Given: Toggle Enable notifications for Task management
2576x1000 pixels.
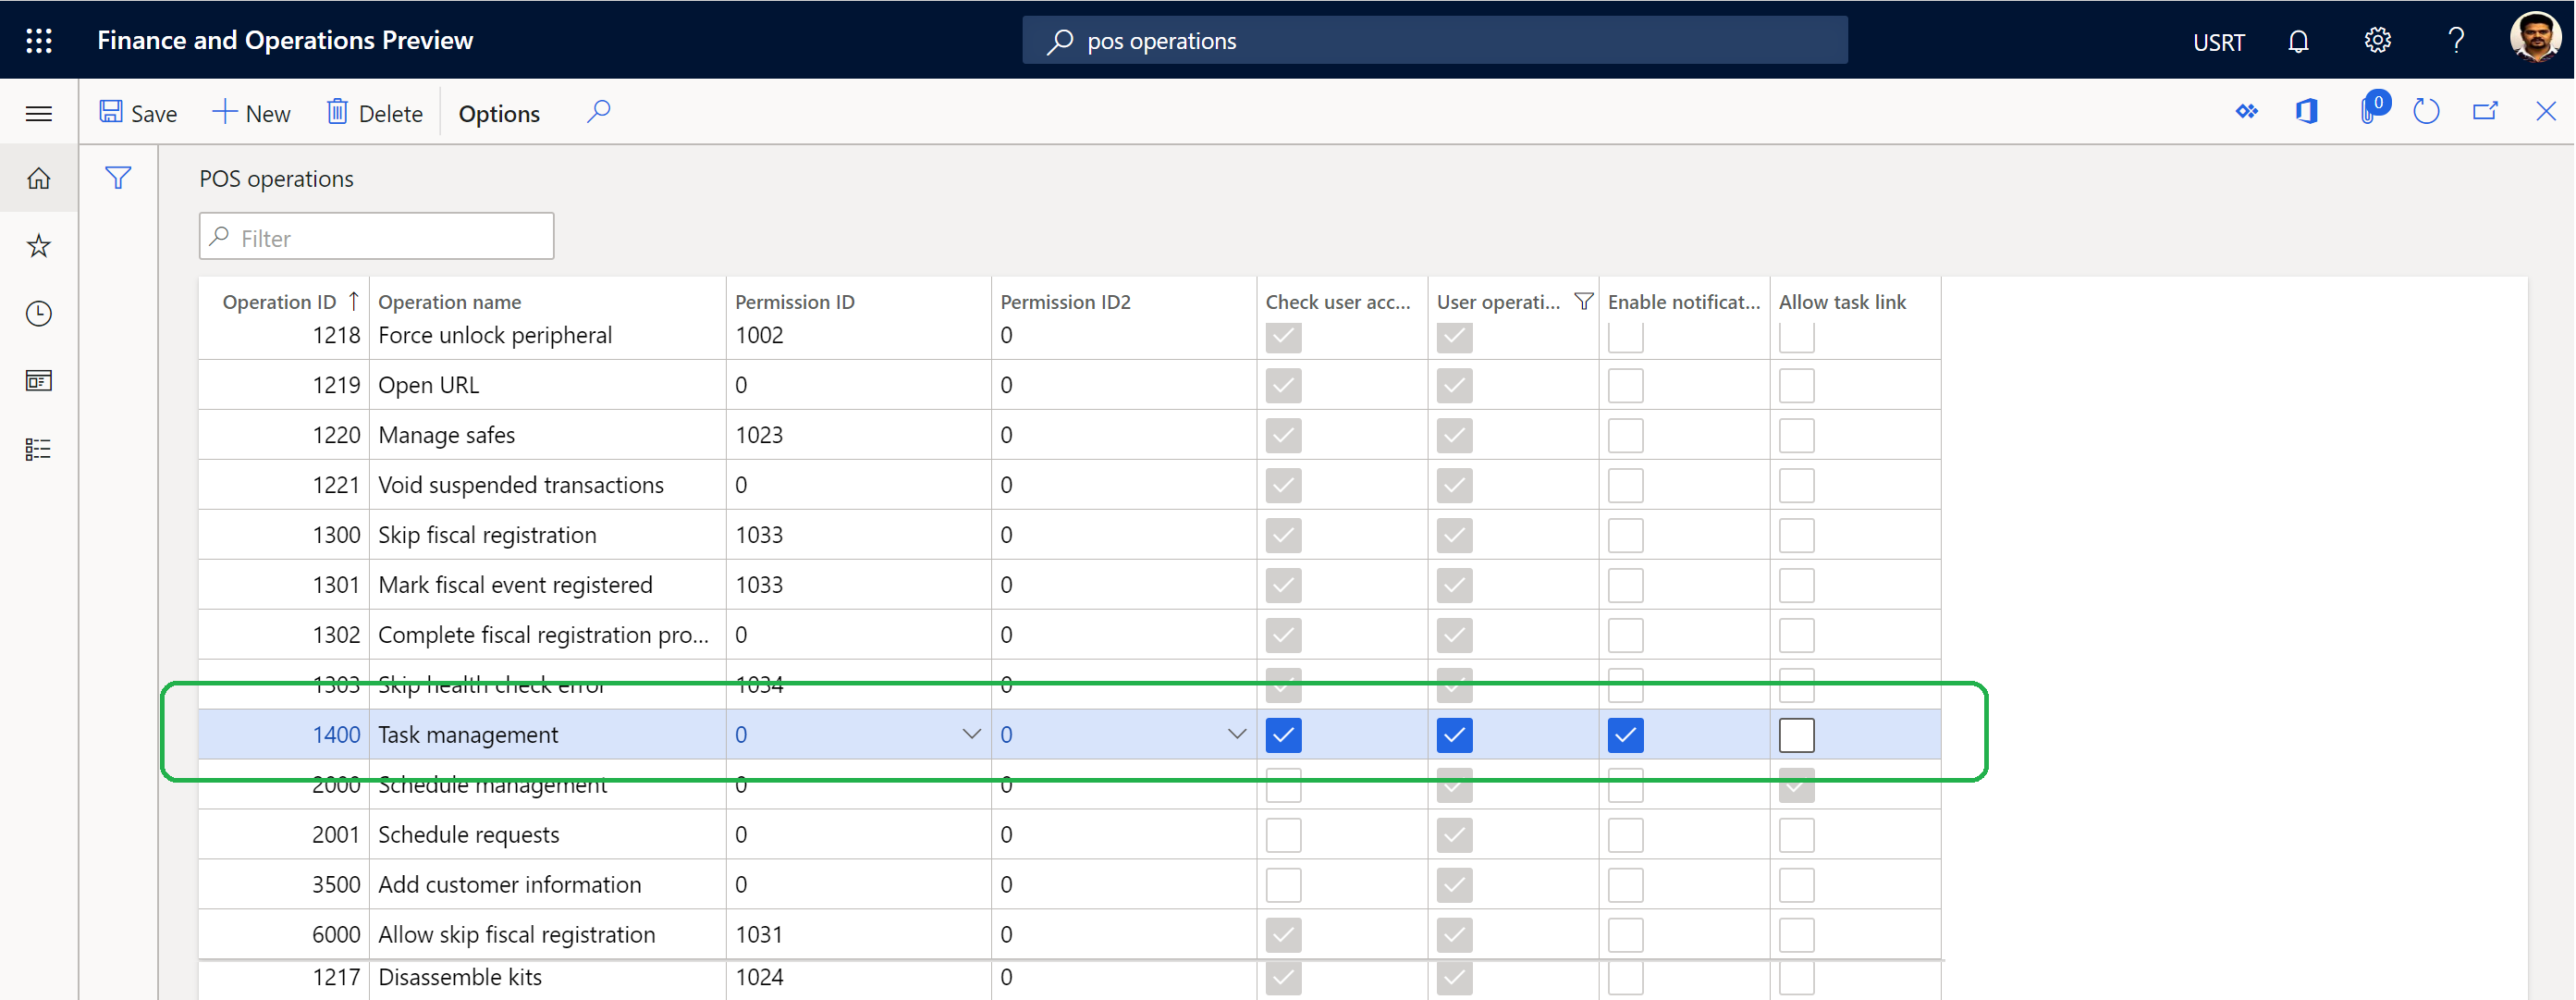Looking at the screenshot, I should [x=1625, y=735].
